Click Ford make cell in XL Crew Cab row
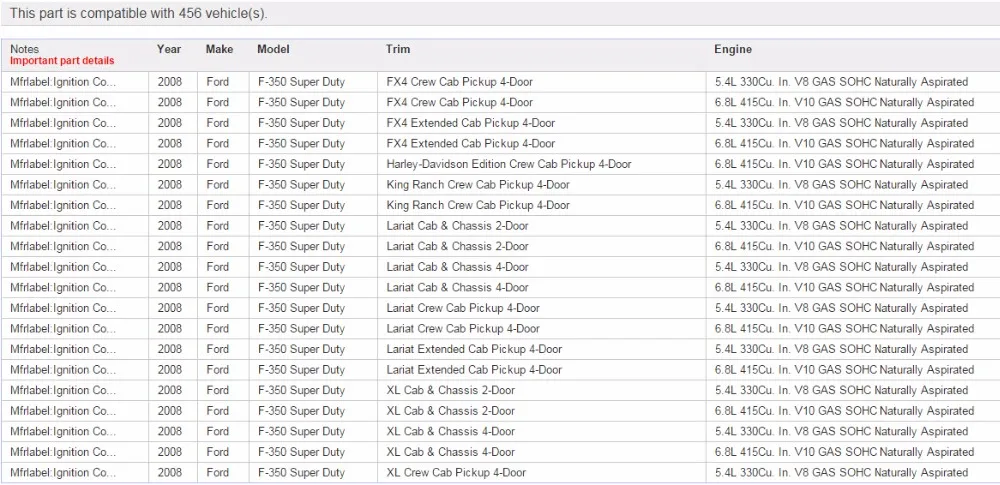1000x485 pixels. [x=223, y=472]
